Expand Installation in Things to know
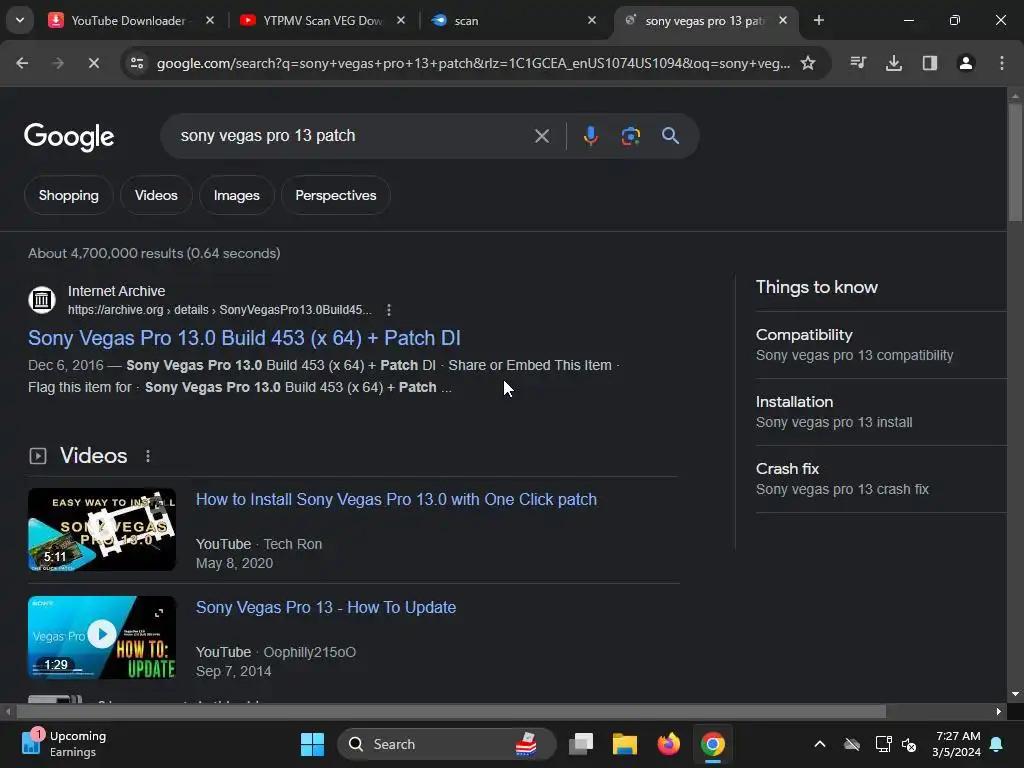The image size is (1024, 768). tap(881, 412)
